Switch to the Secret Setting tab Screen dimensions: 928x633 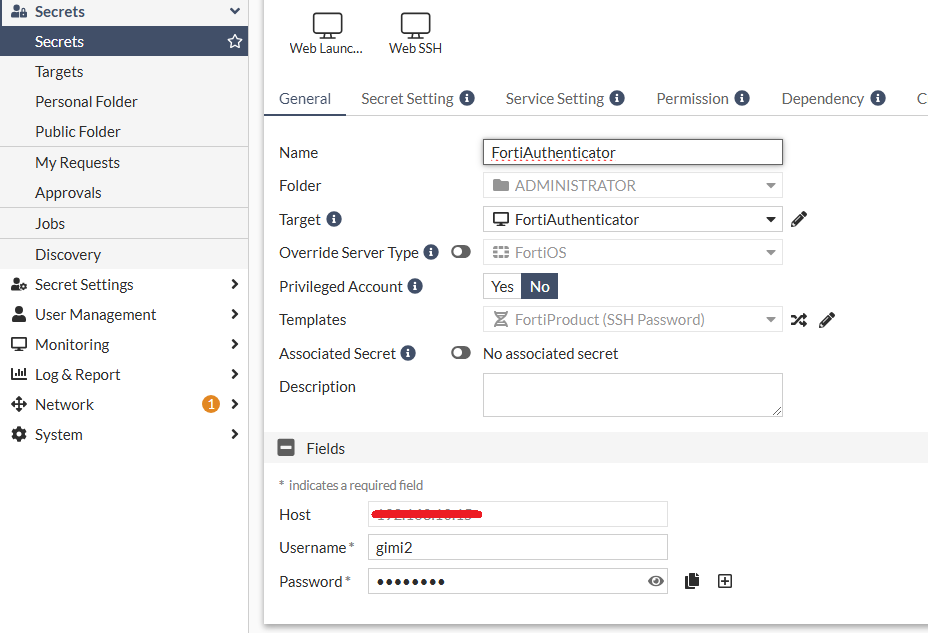[417, 98]
